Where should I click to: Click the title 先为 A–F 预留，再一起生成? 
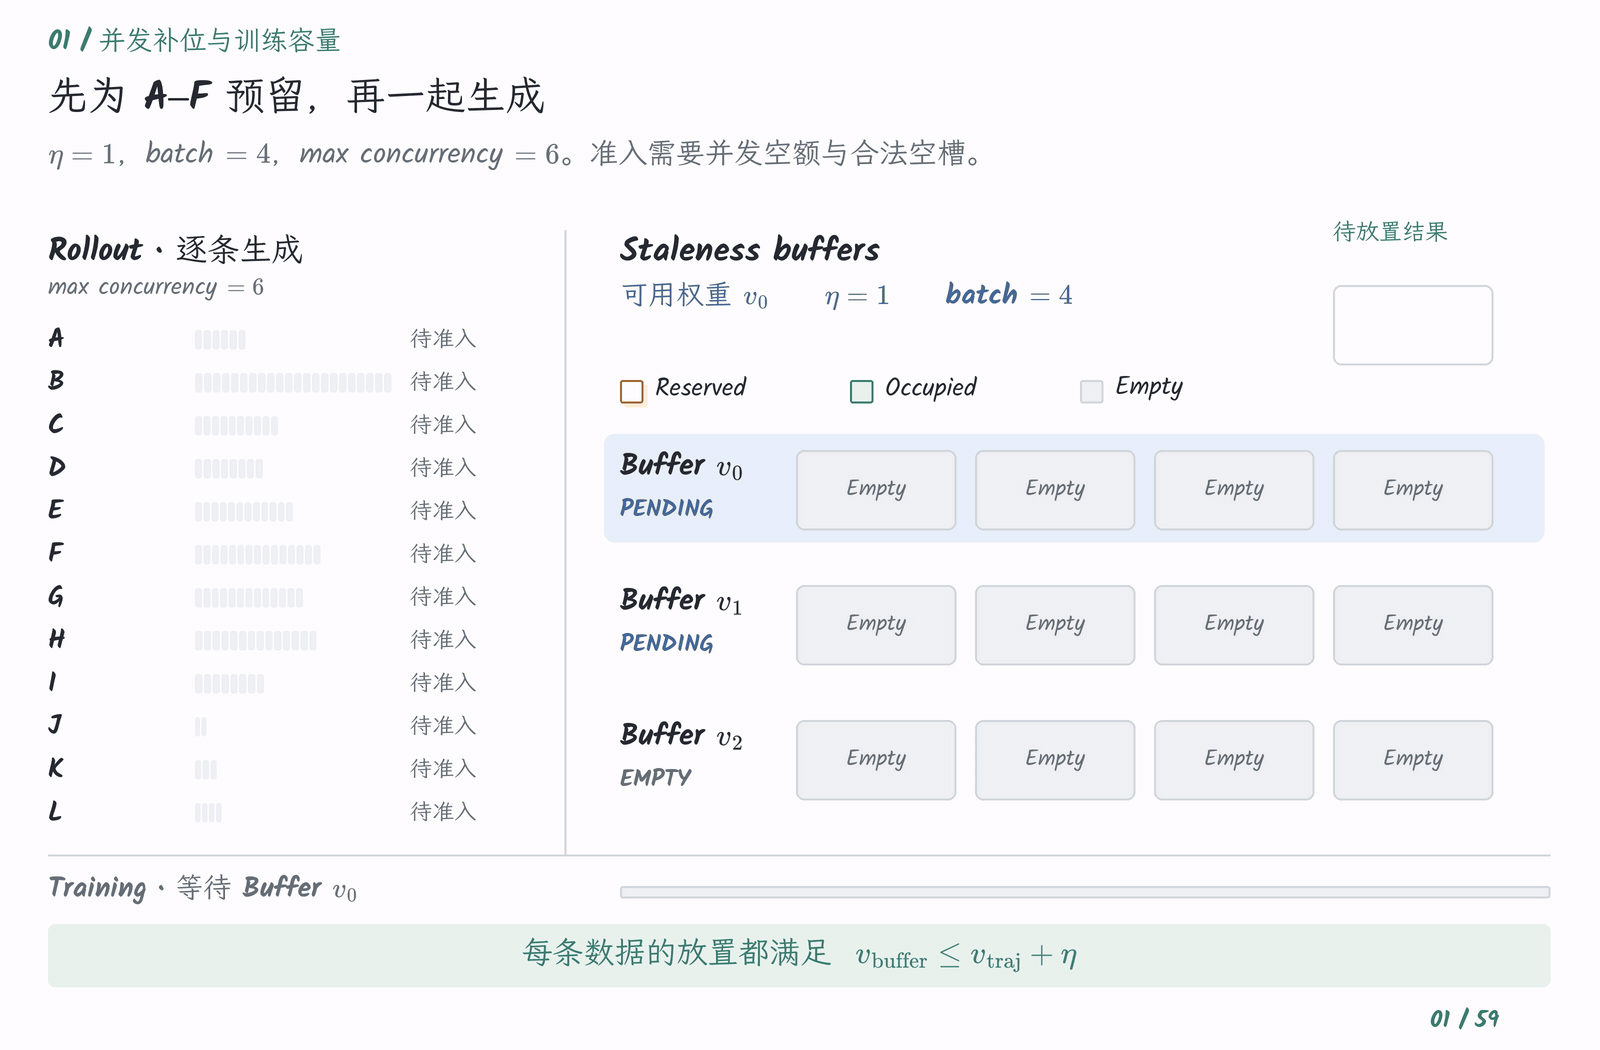pos(296,96)
